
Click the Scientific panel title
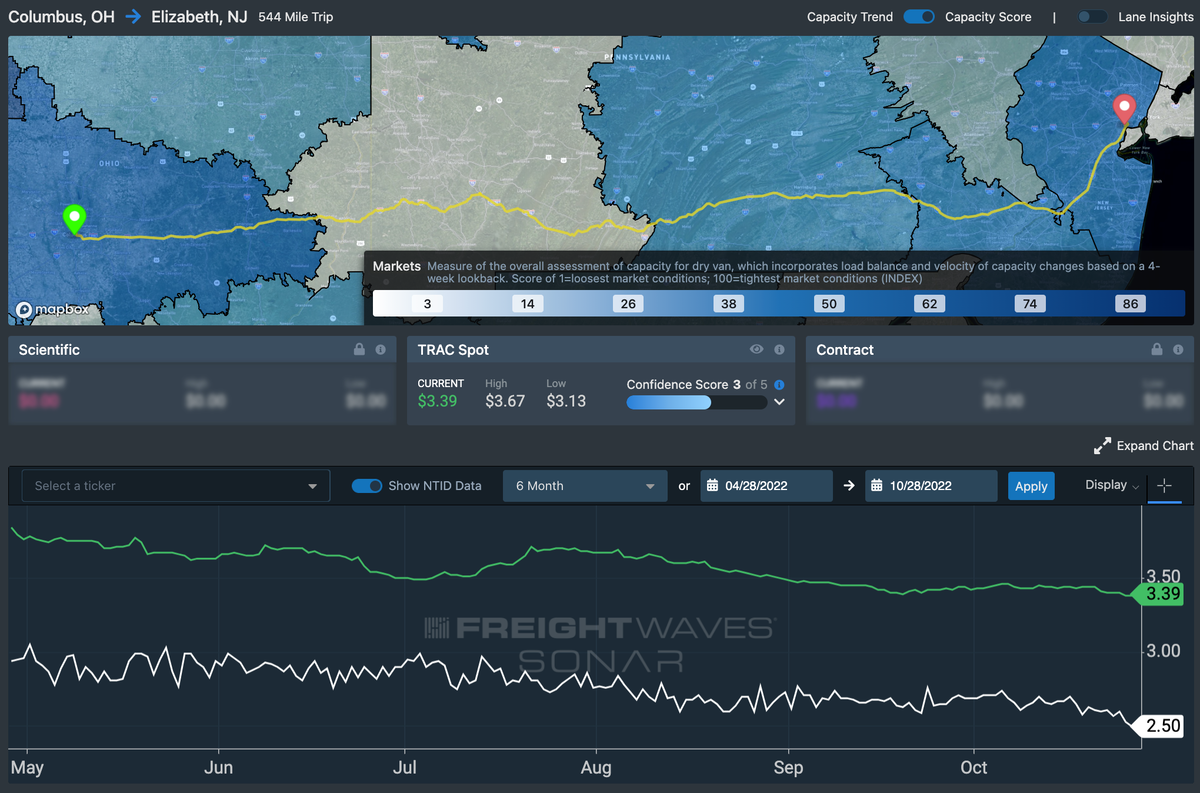(49, 350)
